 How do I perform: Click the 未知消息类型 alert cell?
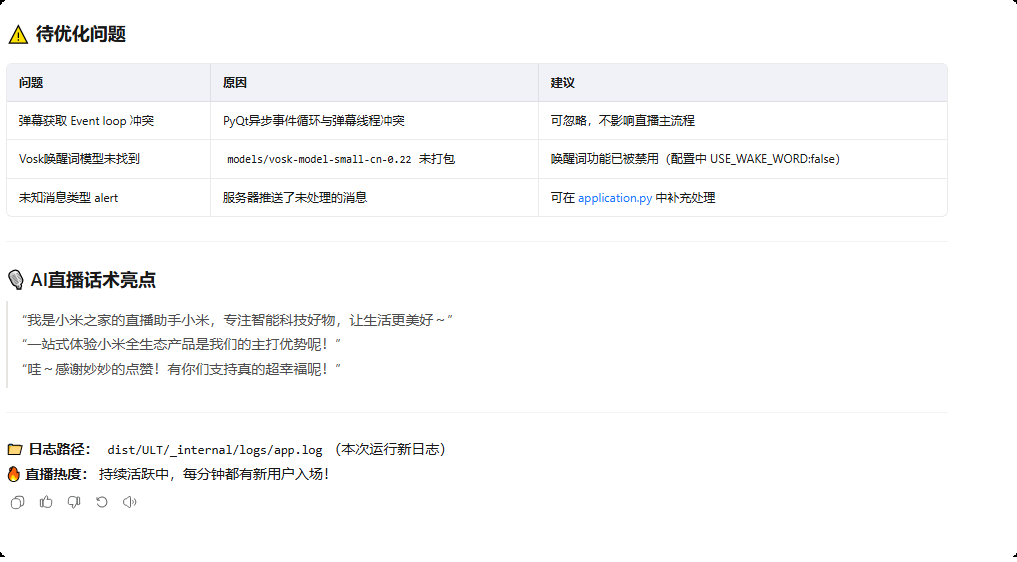[x=68, y=198]
